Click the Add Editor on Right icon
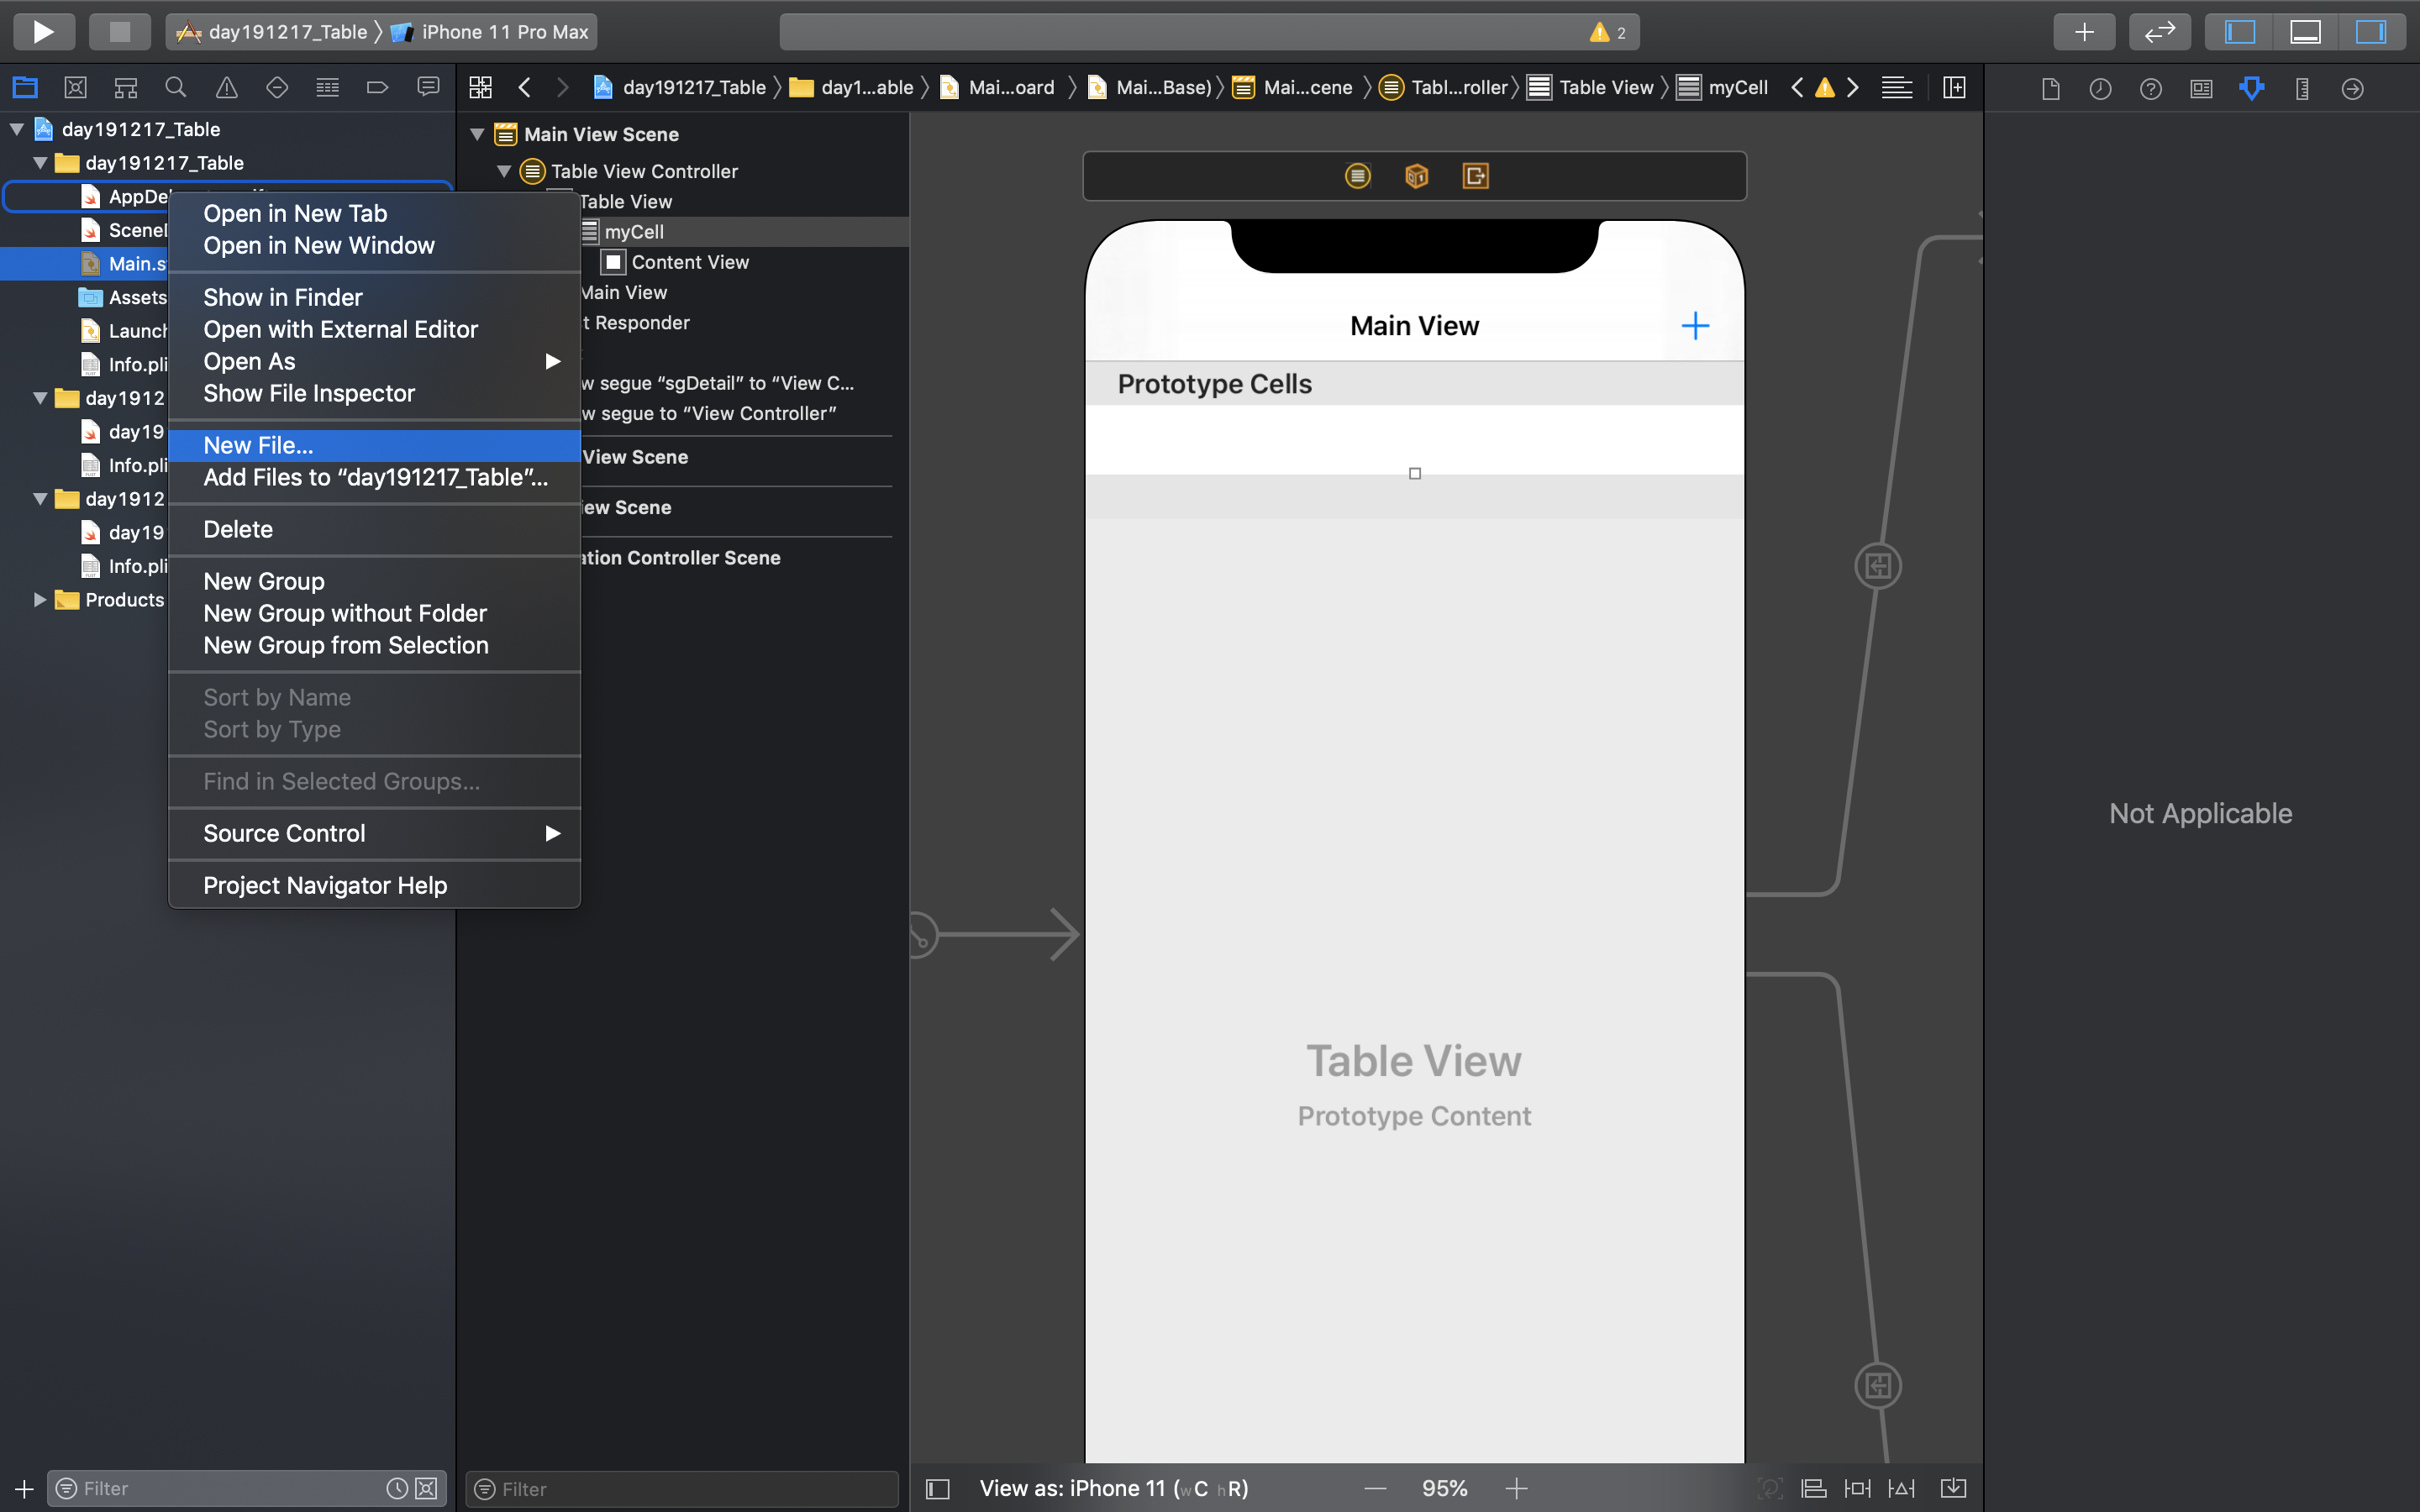Image resolution: width=2420 pixels, height=1512 pixels. point(1954,88)
